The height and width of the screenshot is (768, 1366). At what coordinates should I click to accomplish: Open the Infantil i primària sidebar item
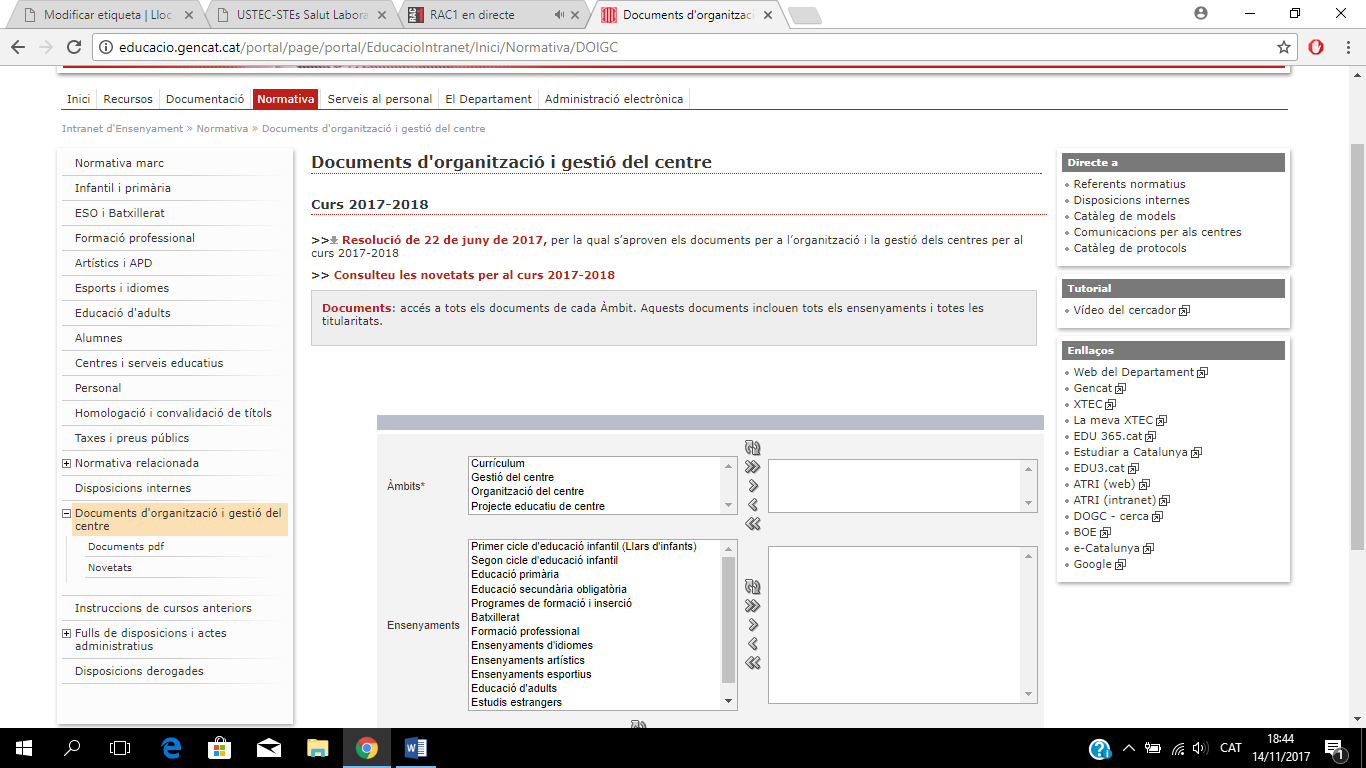pos(123,188)
